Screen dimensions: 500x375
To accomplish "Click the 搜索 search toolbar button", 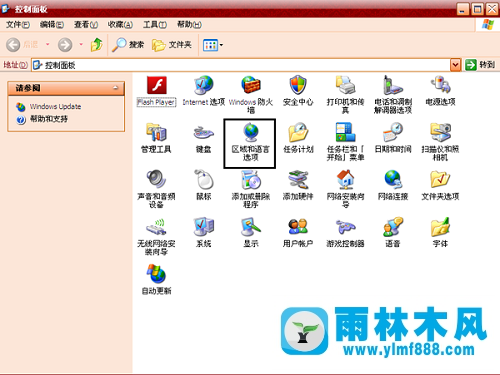I will [128, 45].
